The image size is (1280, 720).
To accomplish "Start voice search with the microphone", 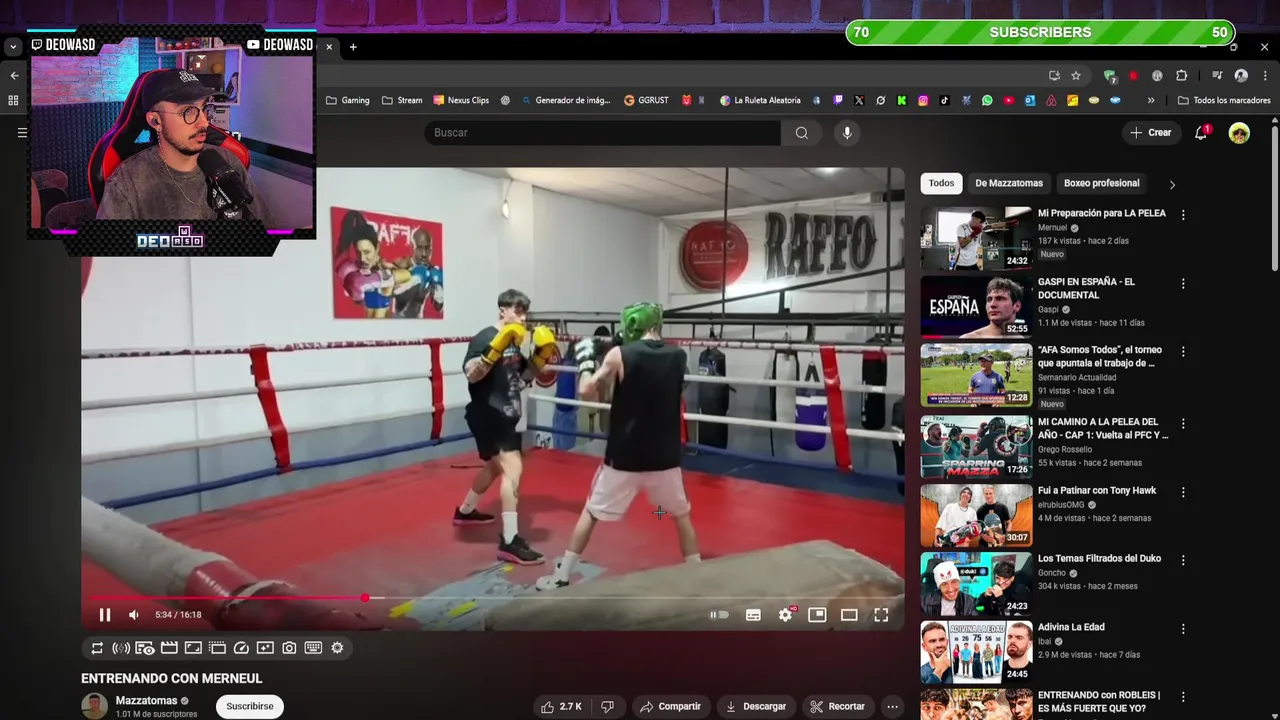I will [x=847, y=133].
